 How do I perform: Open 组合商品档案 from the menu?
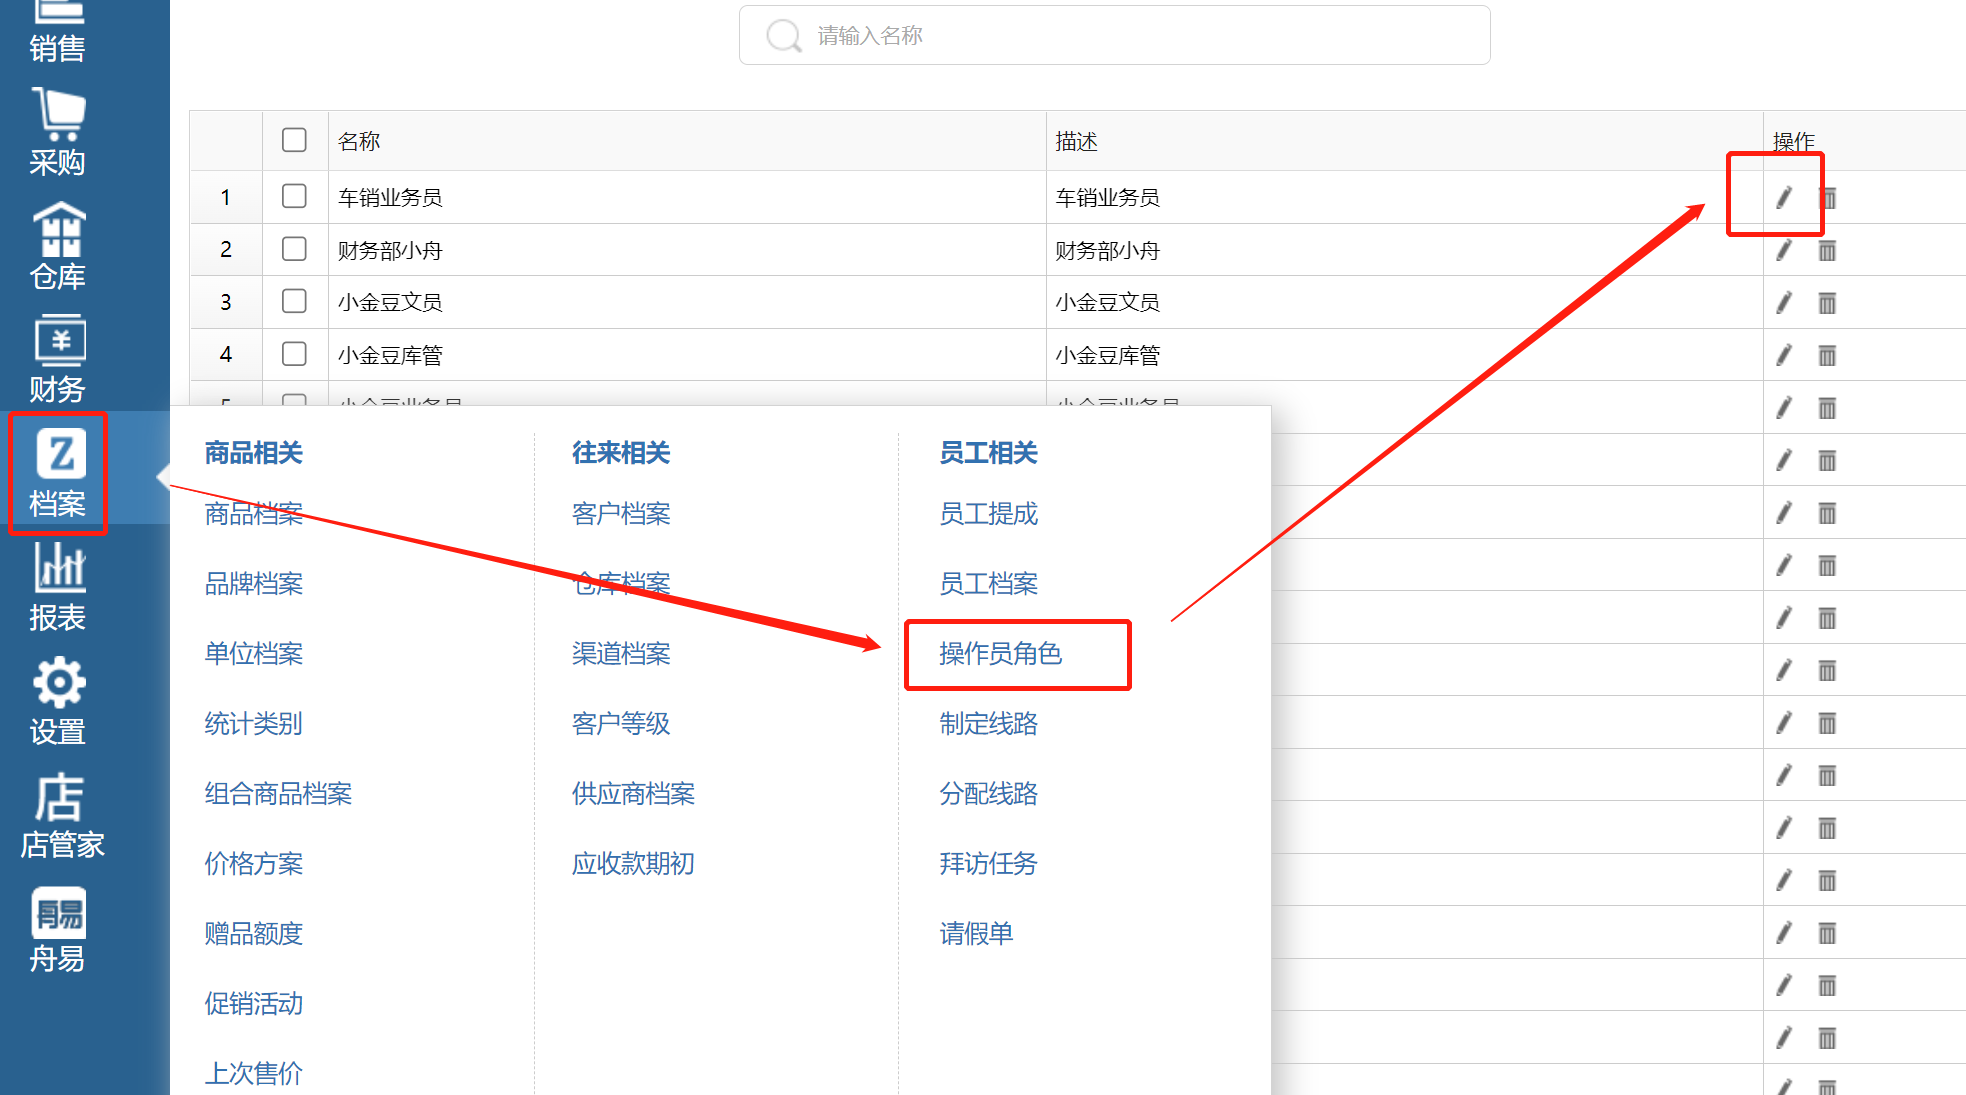[278, 794]
